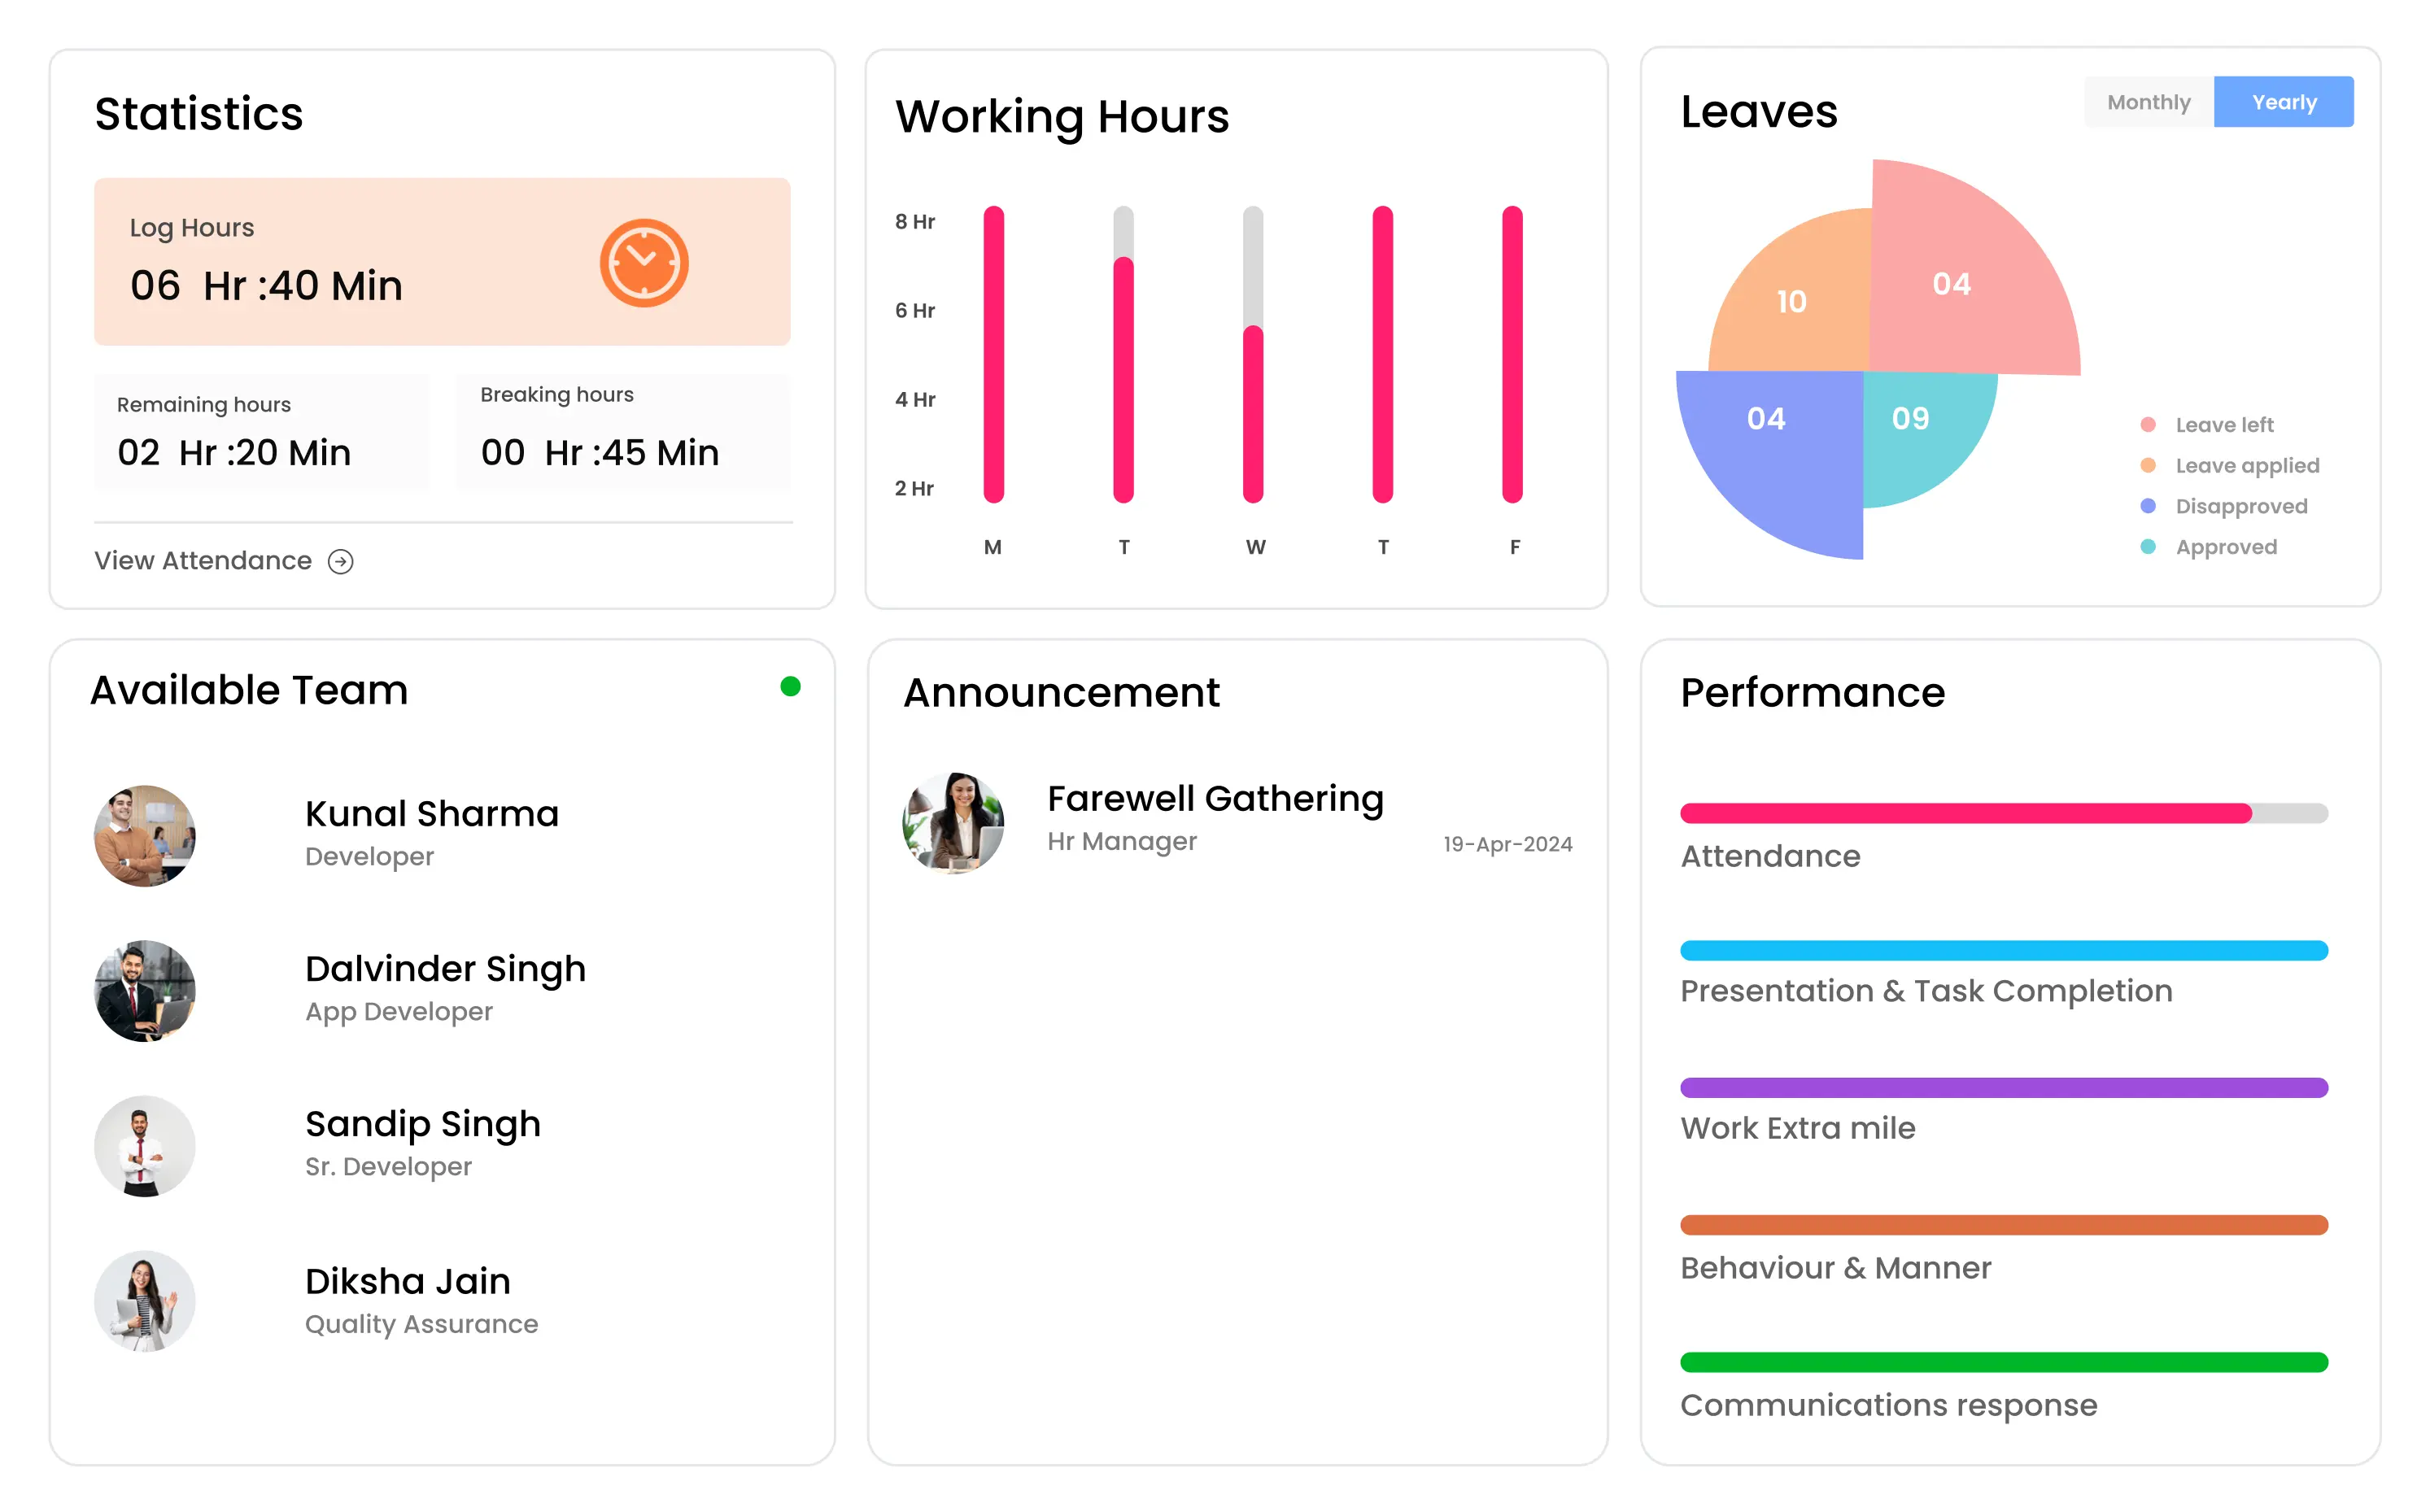Click the Leave applied orange legend icon
2430x1512 pixels.
[x=2148, y=465]
